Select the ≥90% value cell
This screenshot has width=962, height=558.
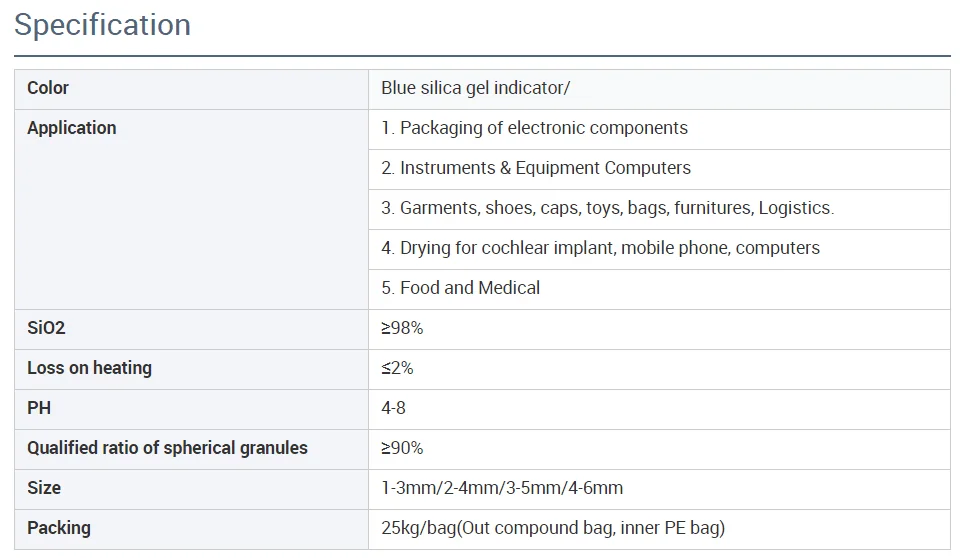point(402,448)
